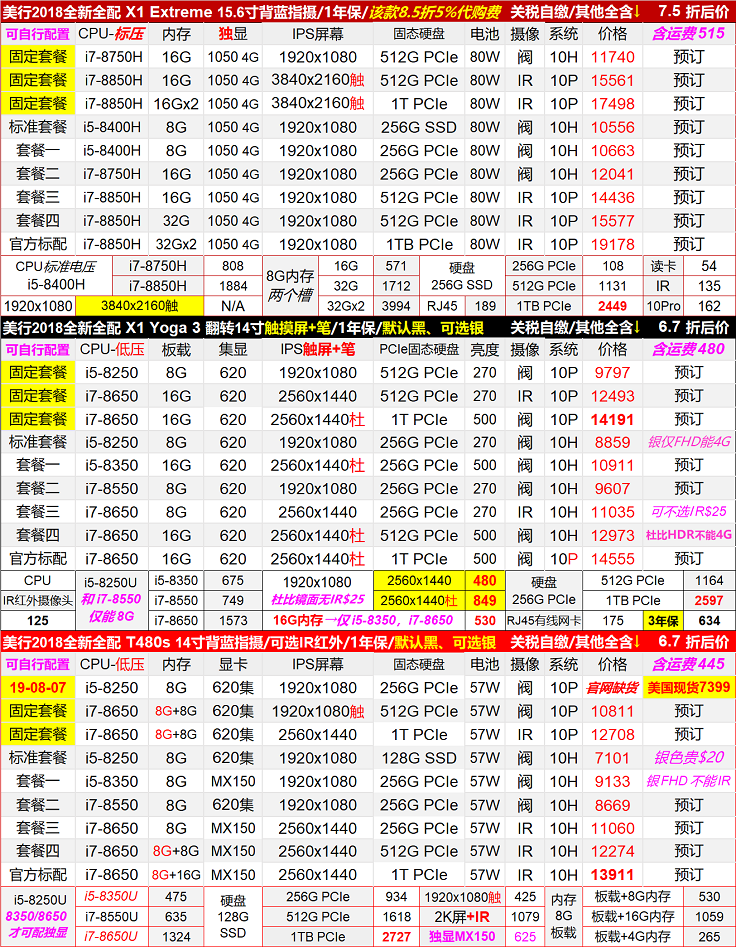Click the 杜比HDR不能4G note
The width and height of the screenshot is (736, 947).
pos(688,536)
